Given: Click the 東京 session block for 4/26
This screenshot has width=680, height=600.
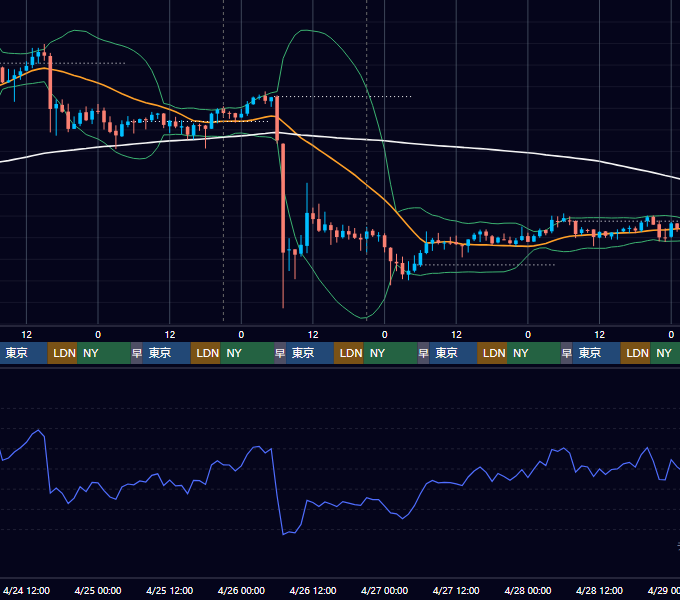Looking at the screenshot, I should tap(310, 353).
